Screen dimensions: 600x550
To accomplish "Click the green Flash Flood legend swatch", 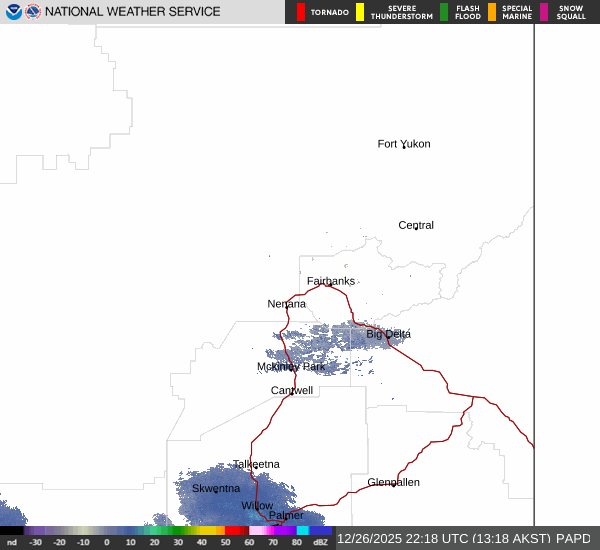I will pyautogui.click(x=444, y=12).
